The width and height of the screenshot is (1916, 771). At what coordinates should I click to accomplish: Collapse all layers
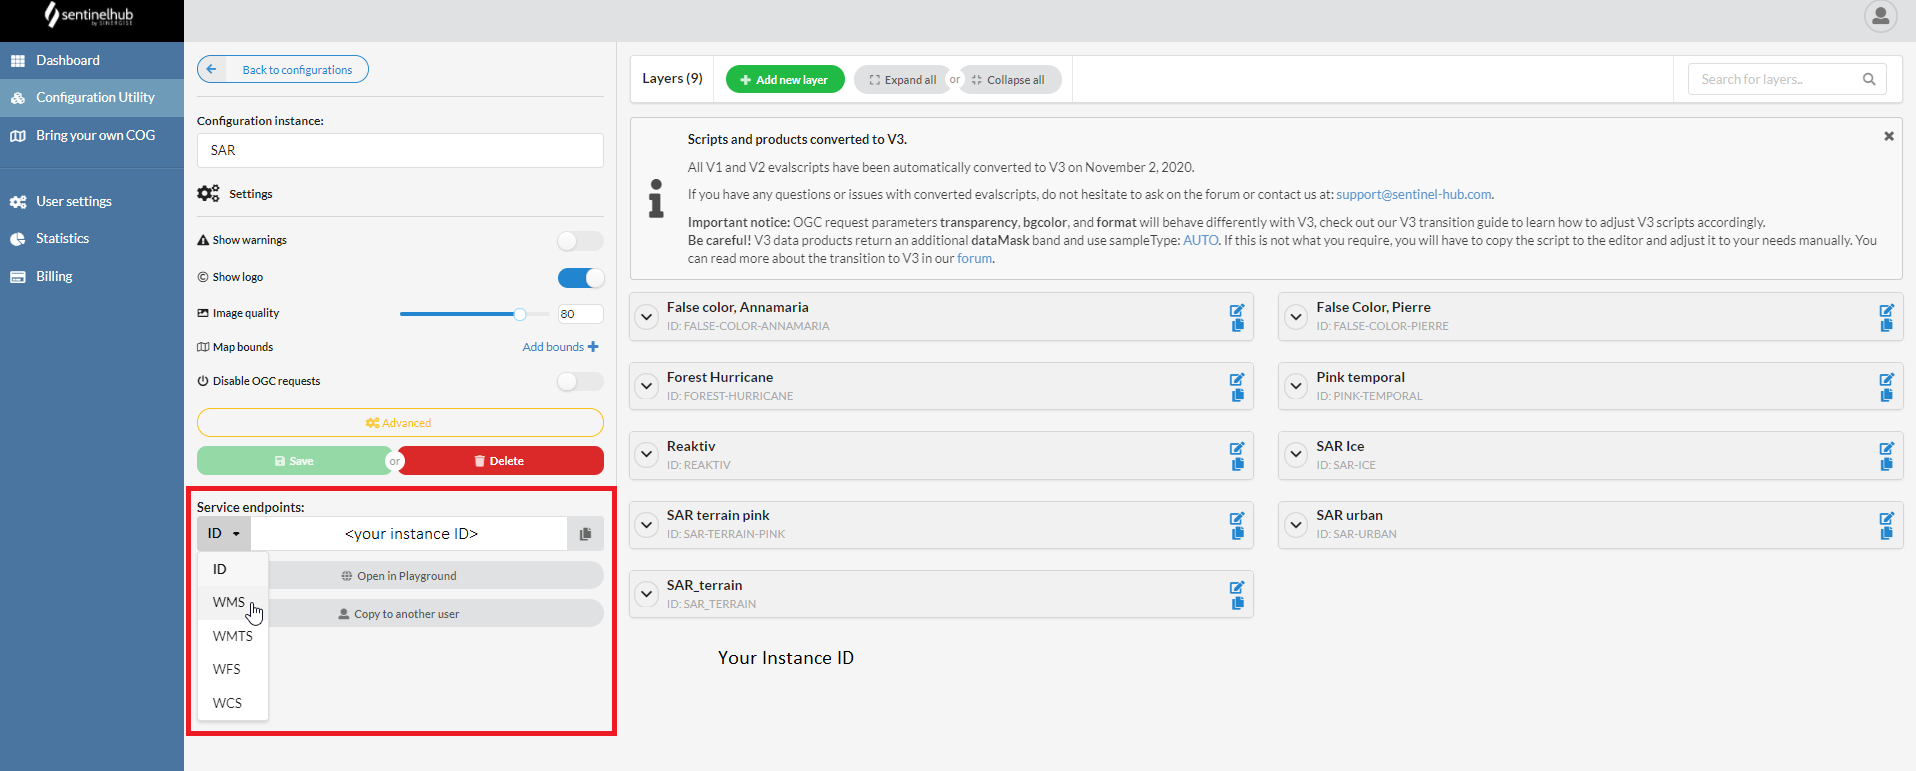pos(1010,80)
